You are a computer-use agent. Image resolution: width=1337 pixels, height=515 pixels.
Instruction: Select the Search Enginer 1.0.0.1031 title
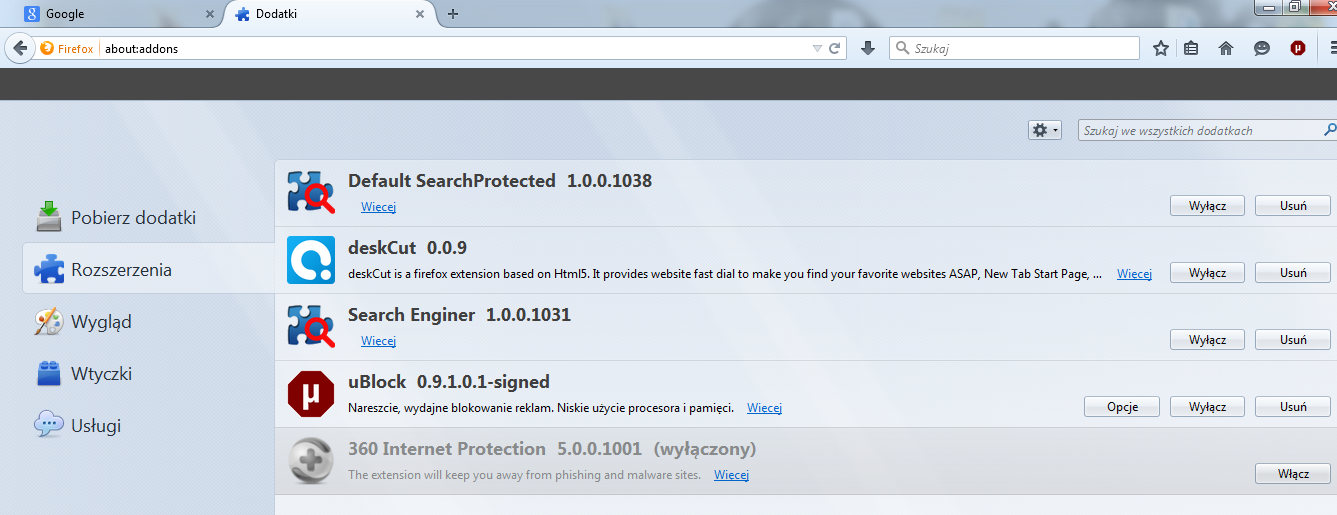click(x=459, y=315)
